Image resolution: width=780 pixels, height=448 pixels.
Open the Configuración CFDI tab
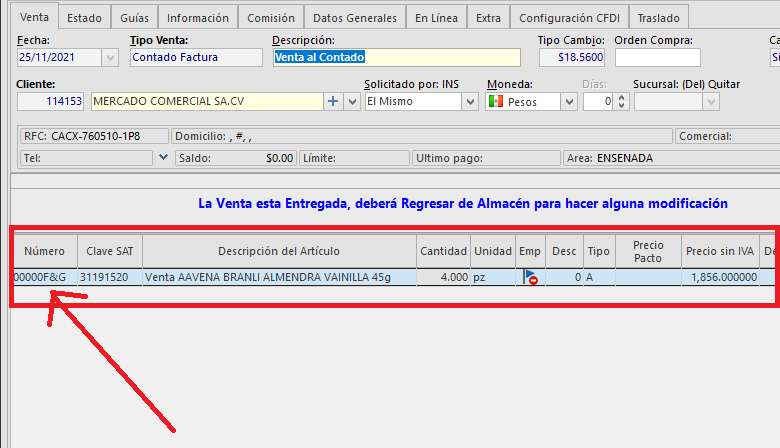(570, 18)
